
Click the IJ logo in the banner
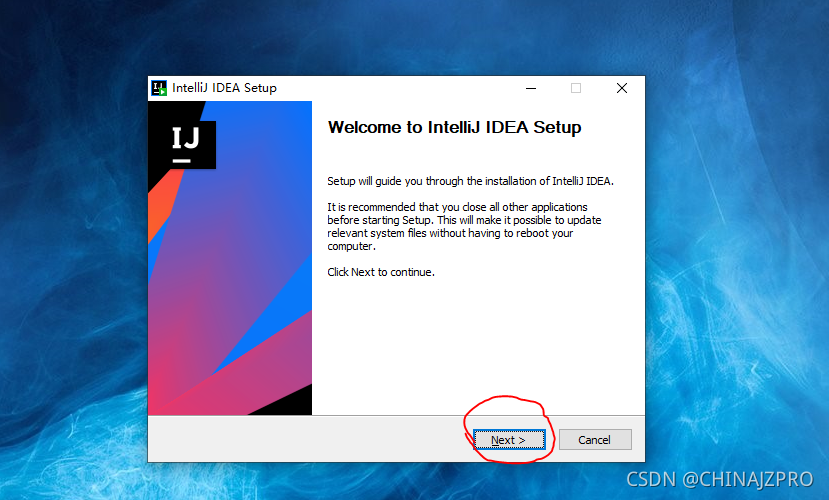click(186, 144)
